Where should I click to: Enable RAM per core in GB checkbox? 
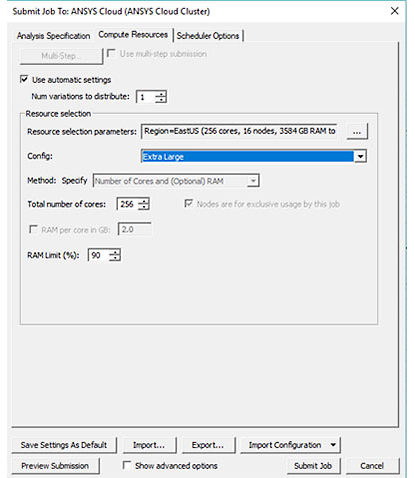(x=33, y=229)
